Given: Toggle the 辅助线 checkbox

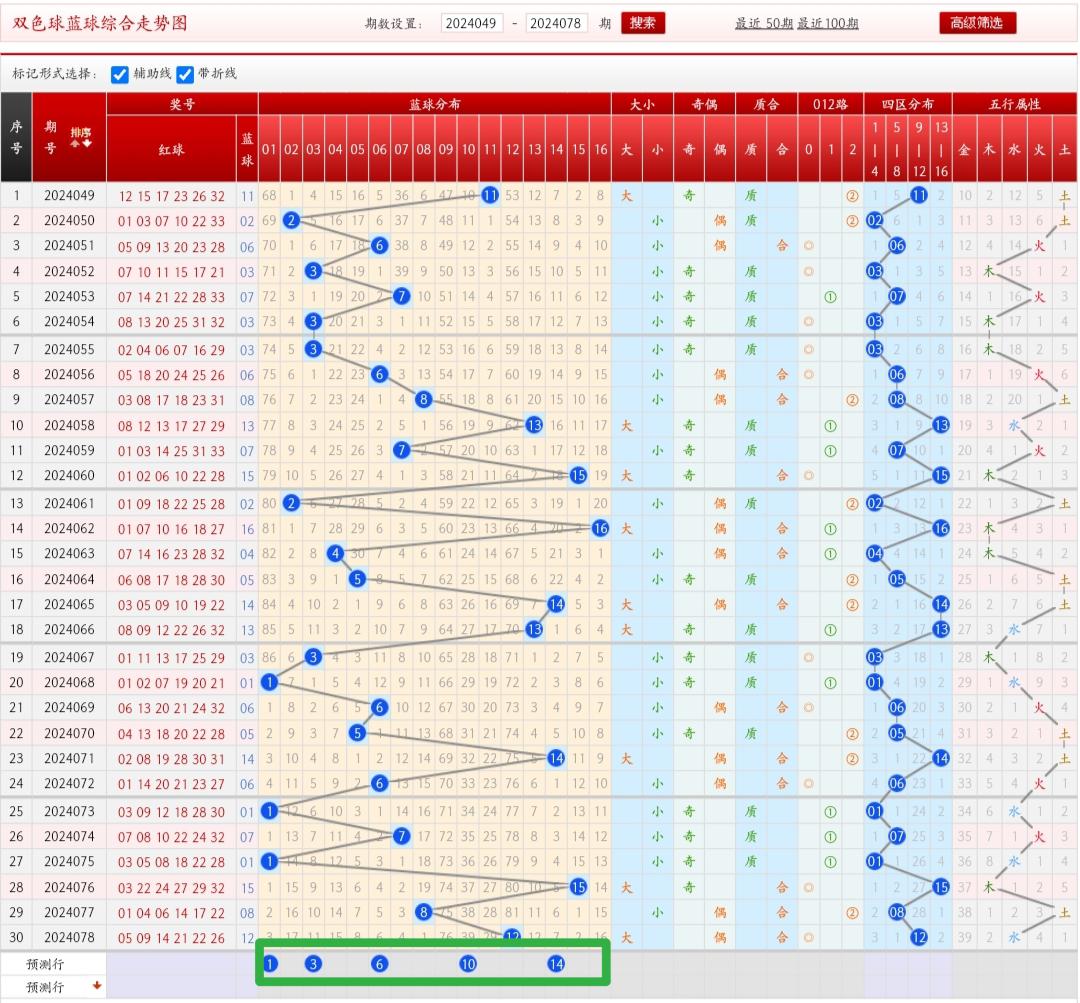Looking at the screenshot, I should pos(120,74).
